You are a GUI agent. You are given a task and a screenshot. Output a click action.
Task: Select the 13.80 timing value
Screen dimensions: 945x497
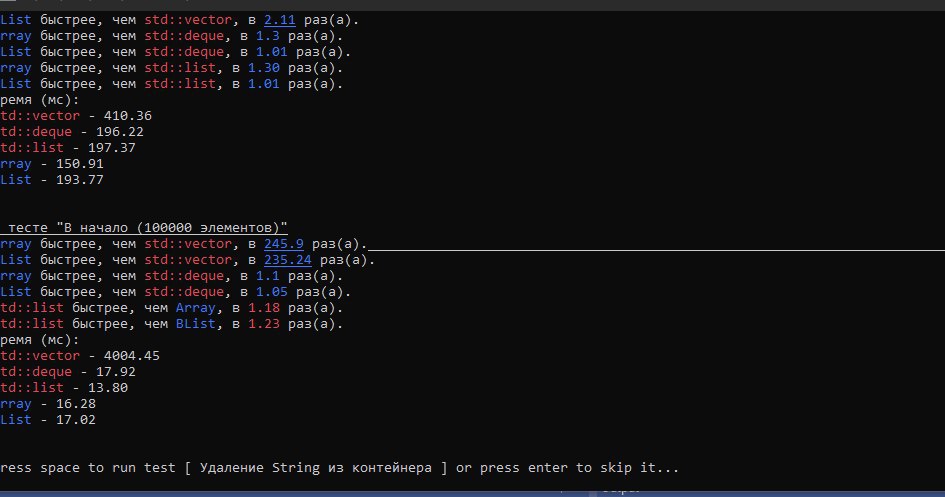pos(108,387)
